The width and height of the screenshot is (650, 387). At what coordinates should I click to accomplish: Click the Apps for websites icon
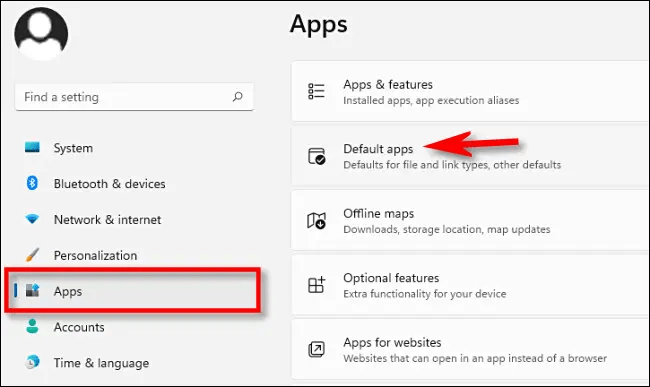[x=316, y=349]
